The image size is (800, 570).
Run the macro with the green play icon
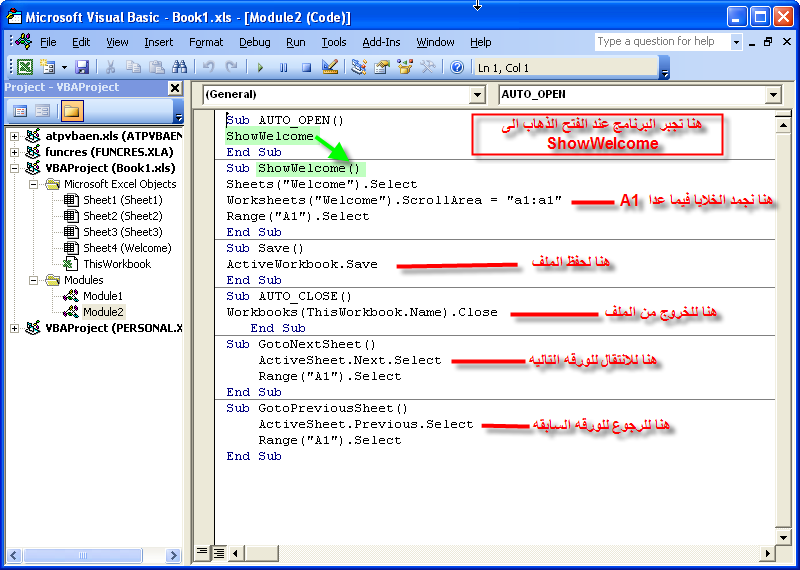pos(260,67)
